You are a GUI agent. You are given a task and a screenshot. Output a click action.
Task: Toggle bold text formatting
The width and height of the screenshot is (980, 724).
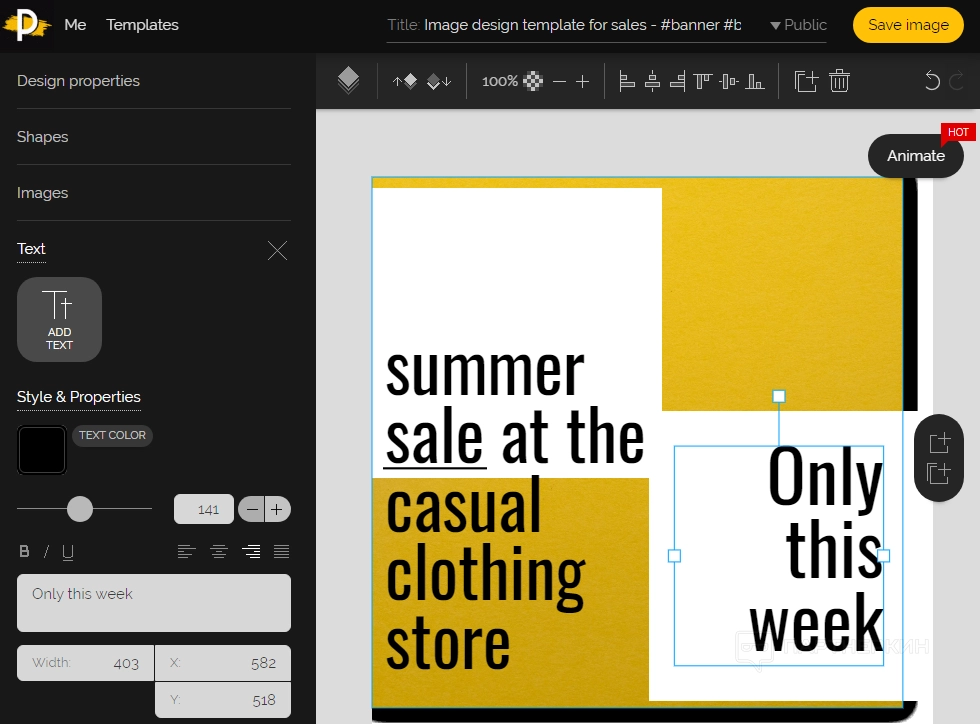click(x=25, y=552)
